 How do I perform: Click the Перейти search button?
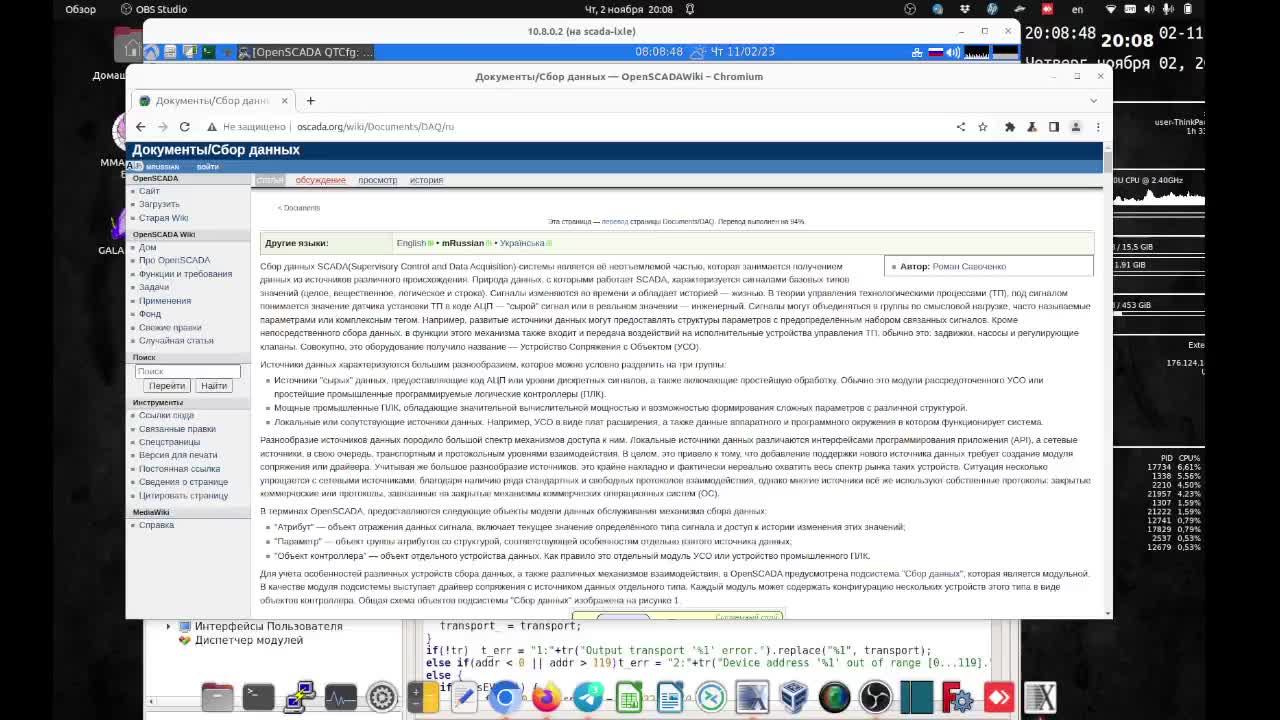(166, 386)
